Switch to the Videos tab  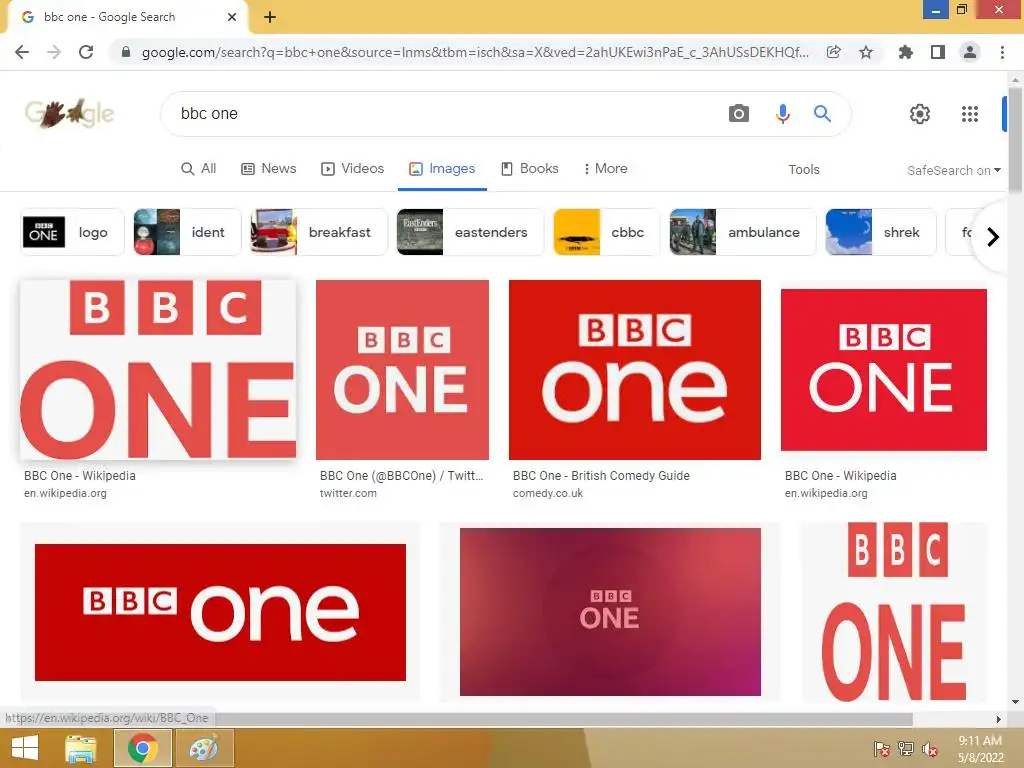point(353,168)
